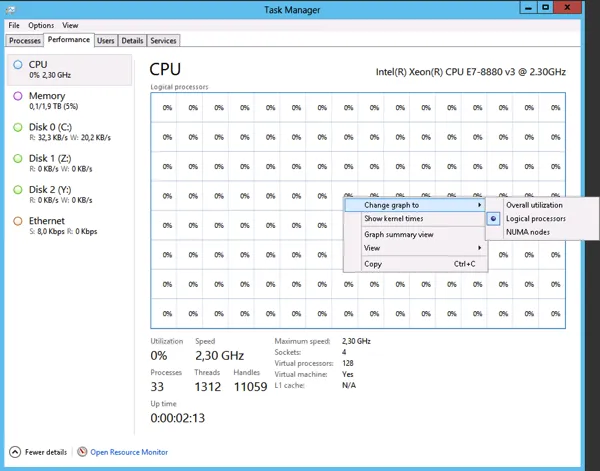Image resolution: width=600 pixels, height=471 pixels.
Task: Choose Graph summary view entry
Action: (x=399, y=235)
